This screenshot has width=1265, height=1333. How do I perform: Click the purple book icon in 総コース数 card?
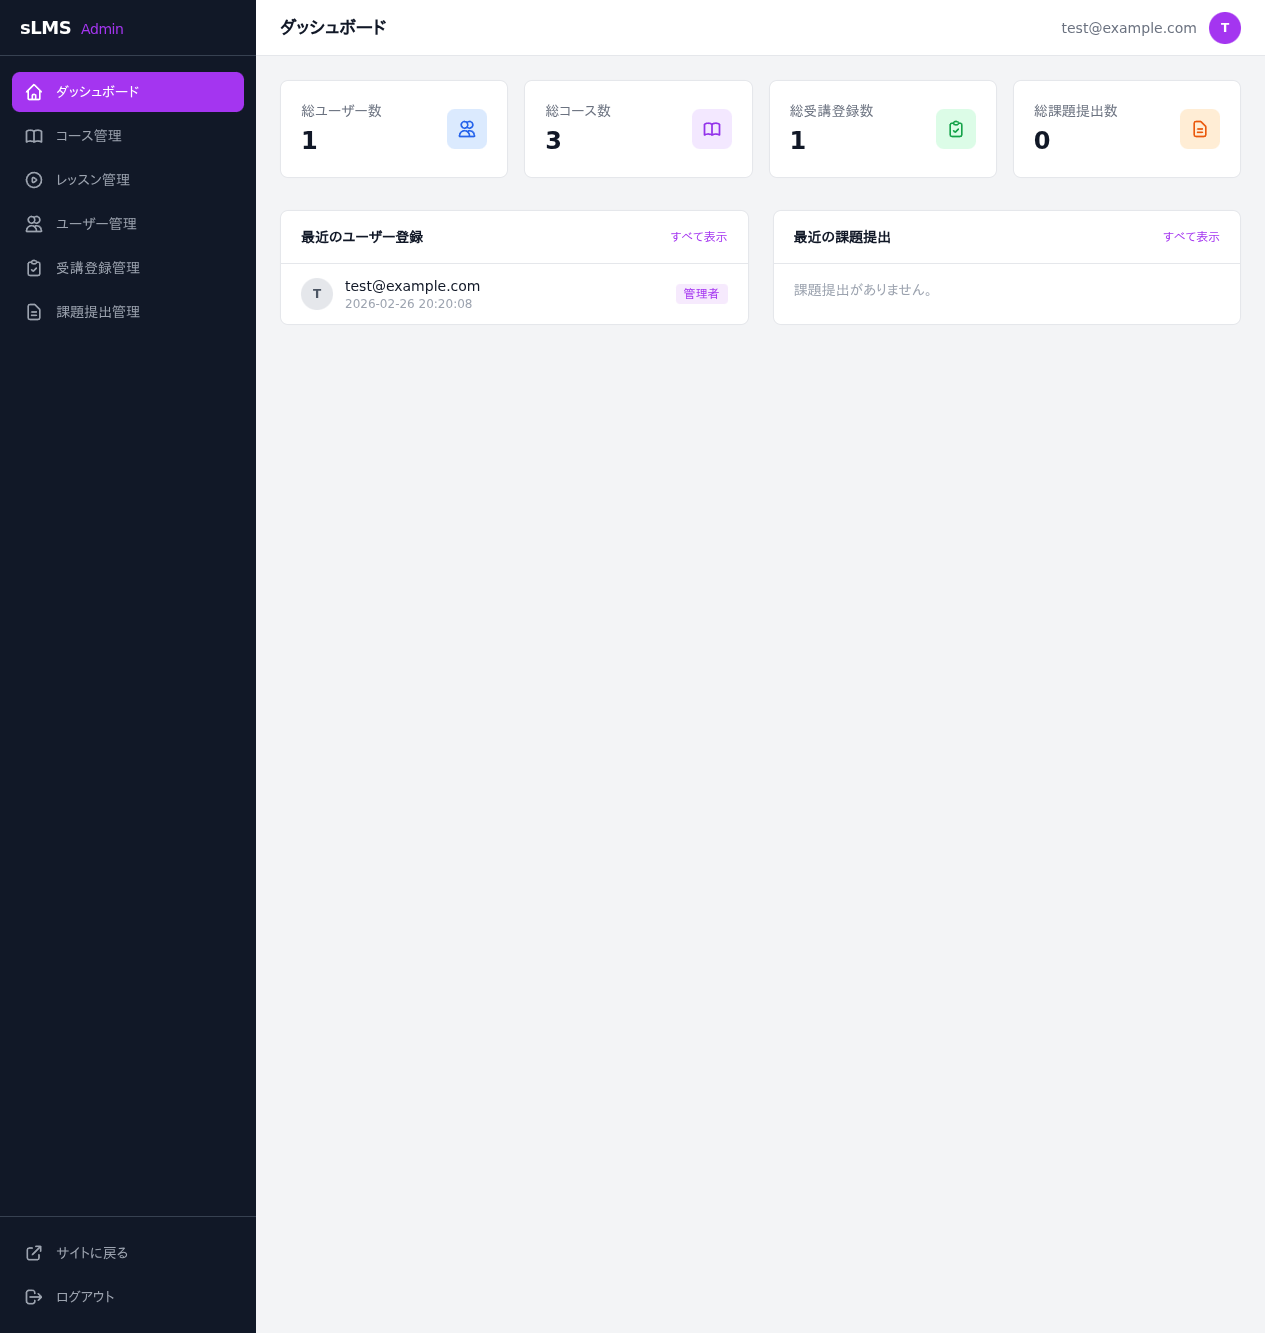click(x=712, y=129)
